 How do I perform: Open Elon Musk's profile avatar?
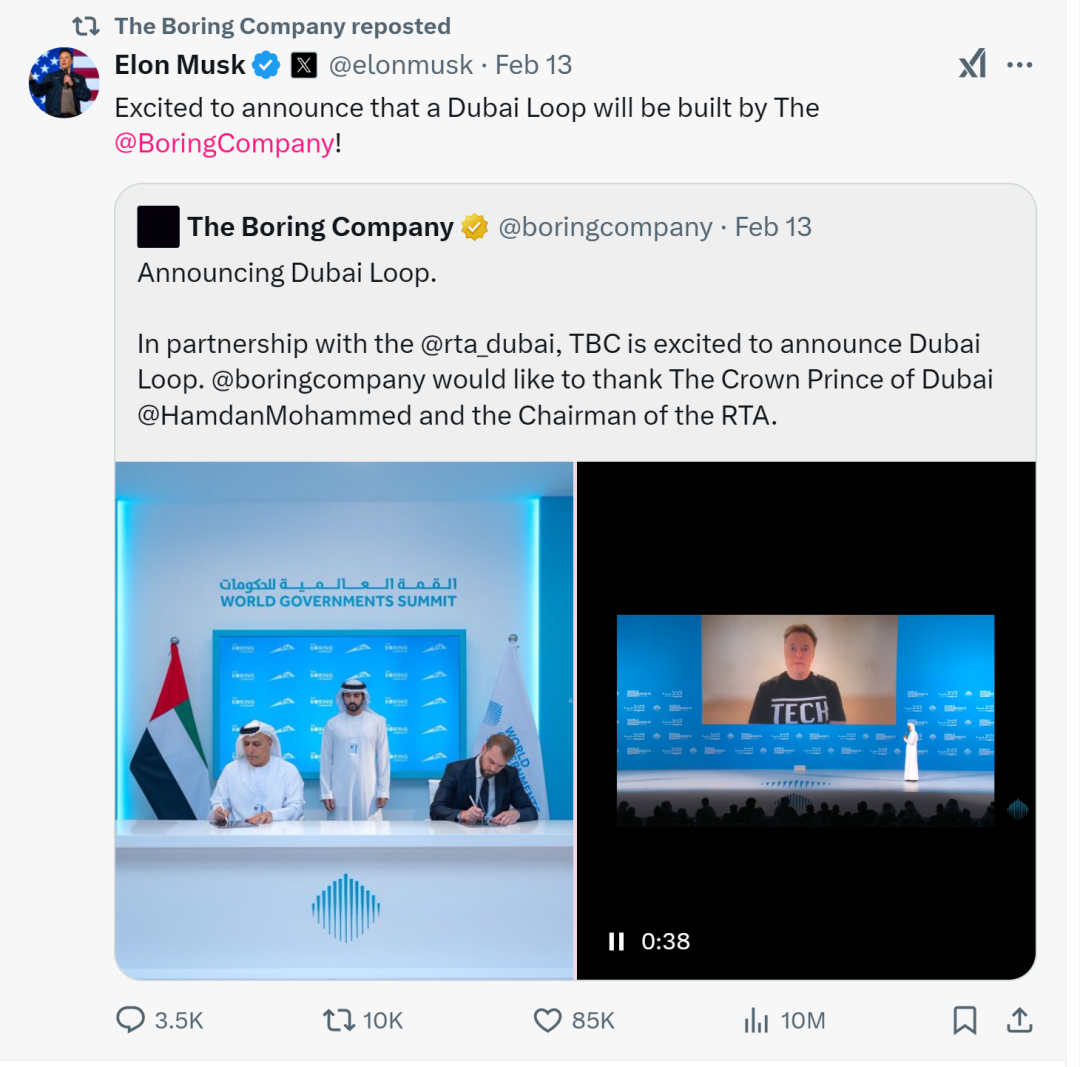[64, 83]
